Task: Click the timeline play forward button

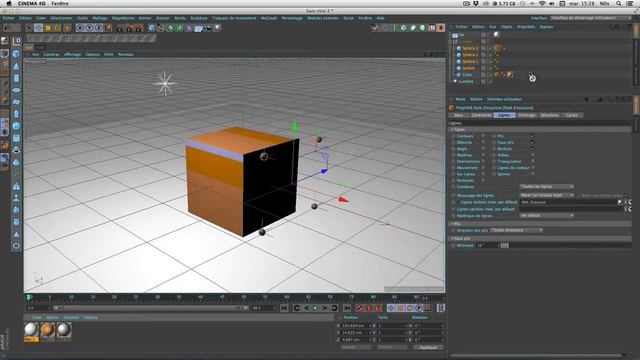Action: point(315,308)
